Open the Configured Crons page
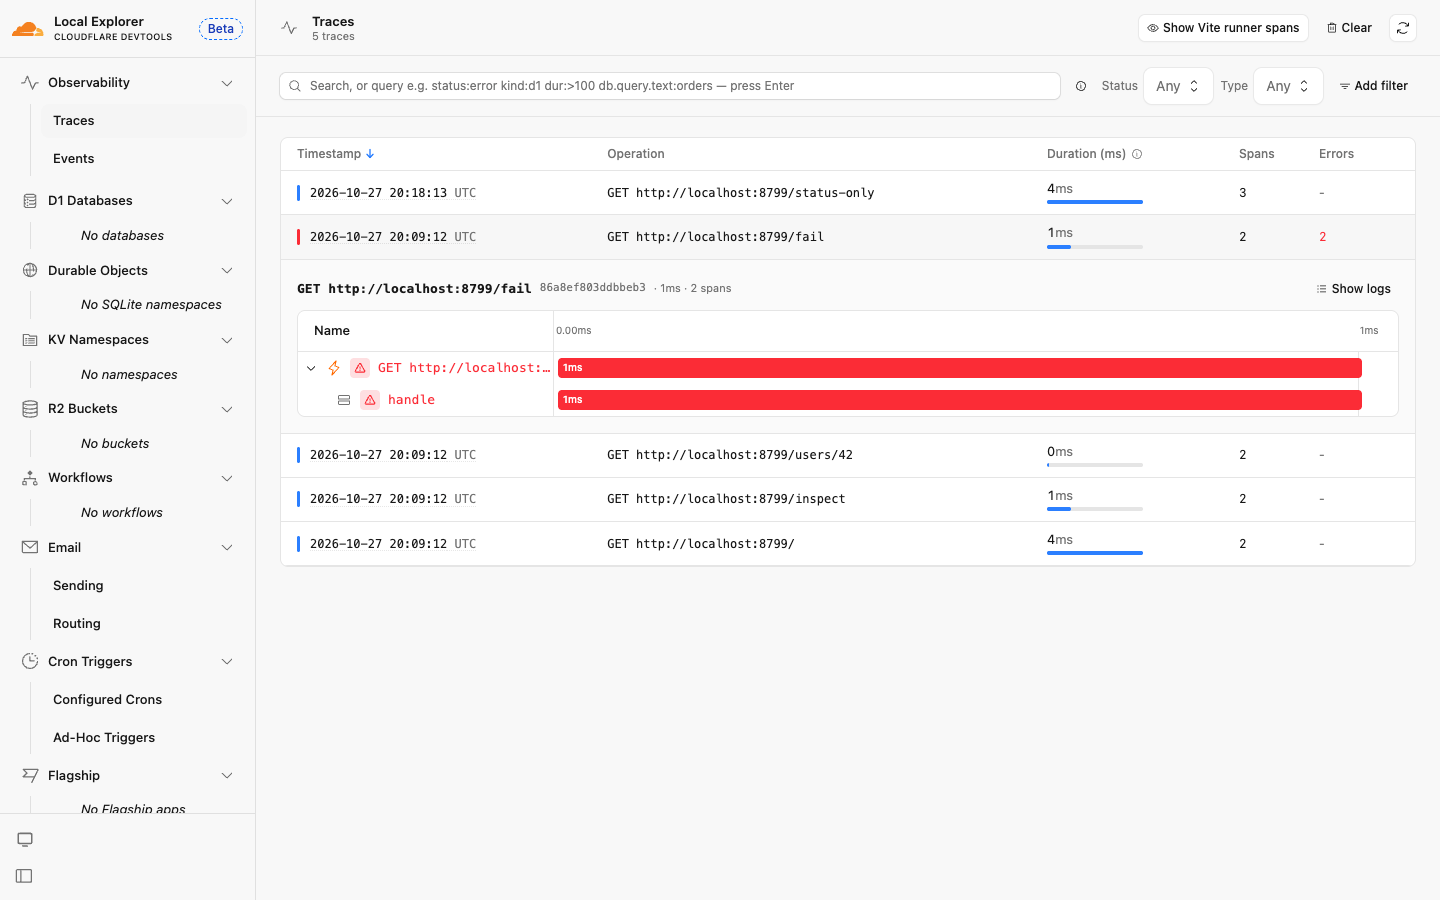 tap(143, 700)
